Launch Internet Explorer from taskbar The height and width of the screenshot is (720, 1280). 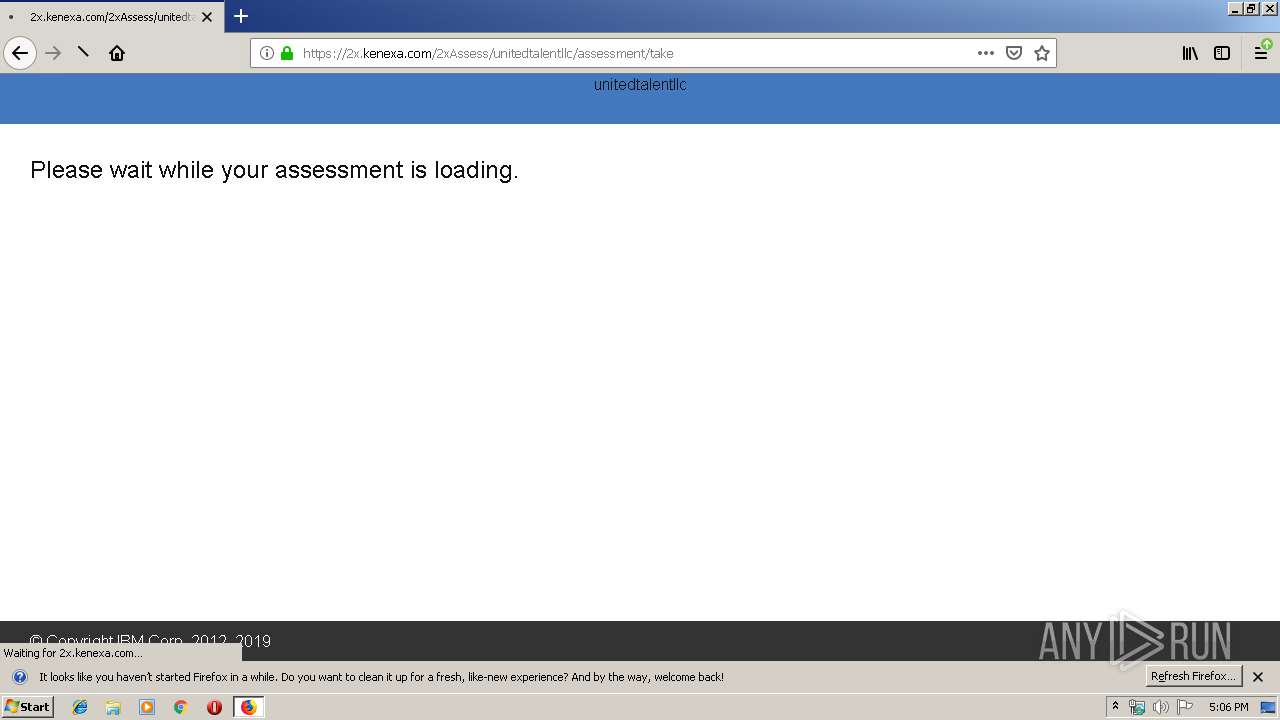[x=80, y=707]
